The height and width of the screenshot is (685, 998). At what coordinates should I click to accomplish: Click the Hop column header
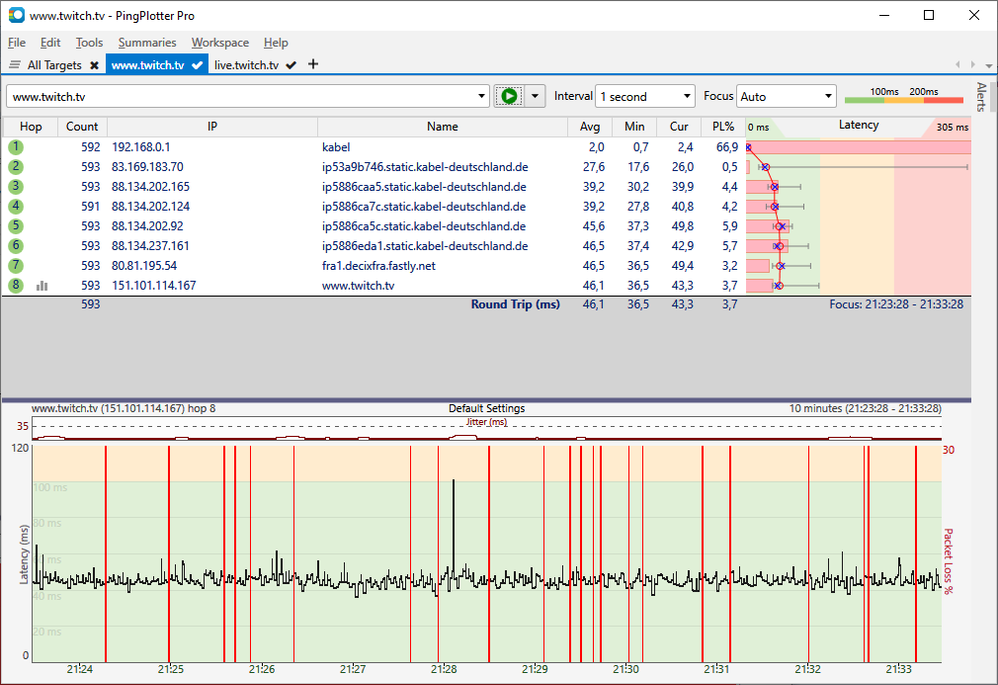31,127
